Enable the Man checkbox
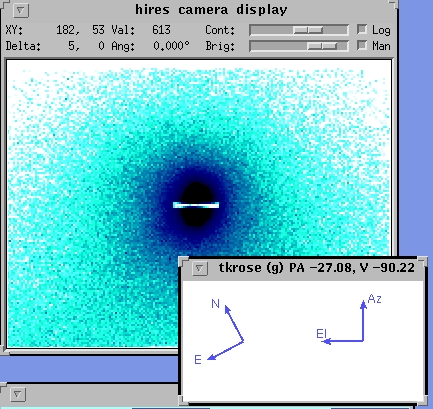 tap(362, 45)
